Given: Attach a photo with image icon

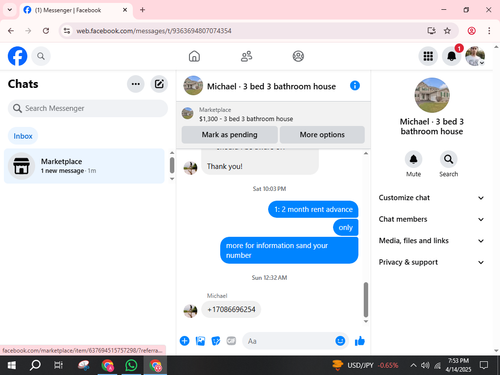Looking at the screenshot, I should pyautogui.click(x=200, y=341).
